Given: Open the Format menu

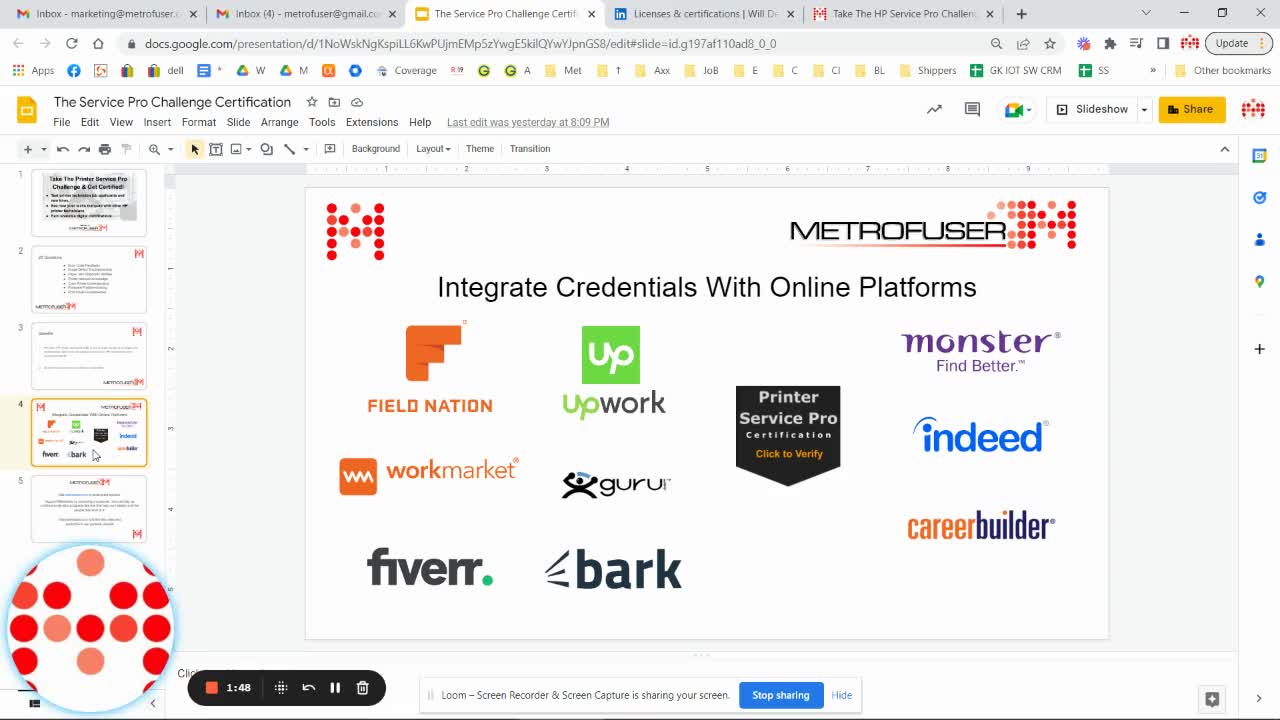Looking at the screenshot, I should click(x=199, y=122).
